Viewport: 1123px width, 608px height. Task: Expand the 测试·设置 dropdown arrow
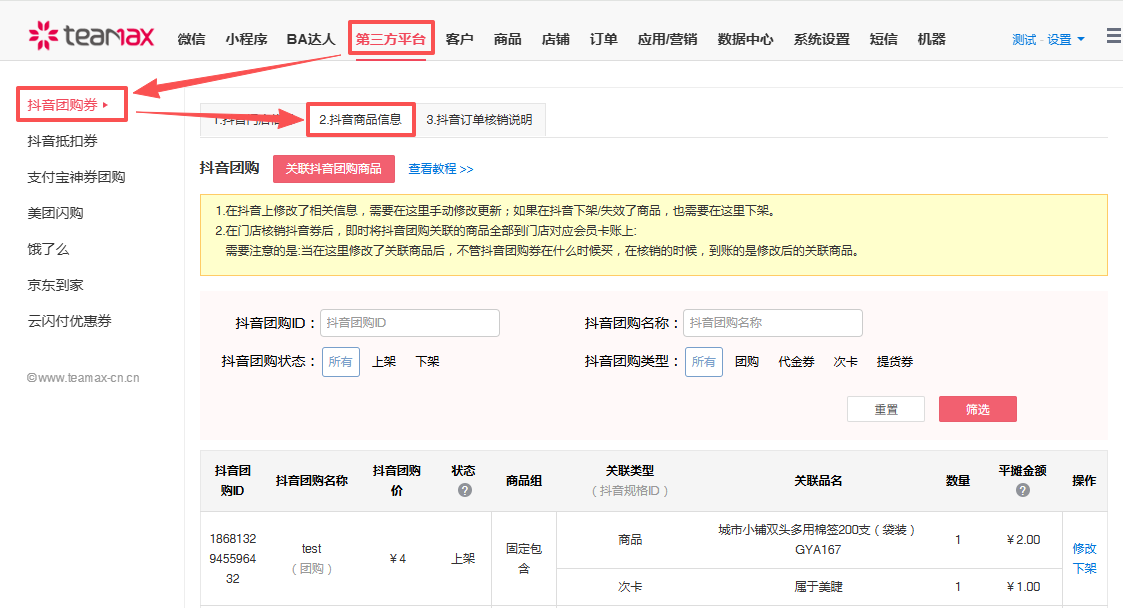(x=1081, y=39)
